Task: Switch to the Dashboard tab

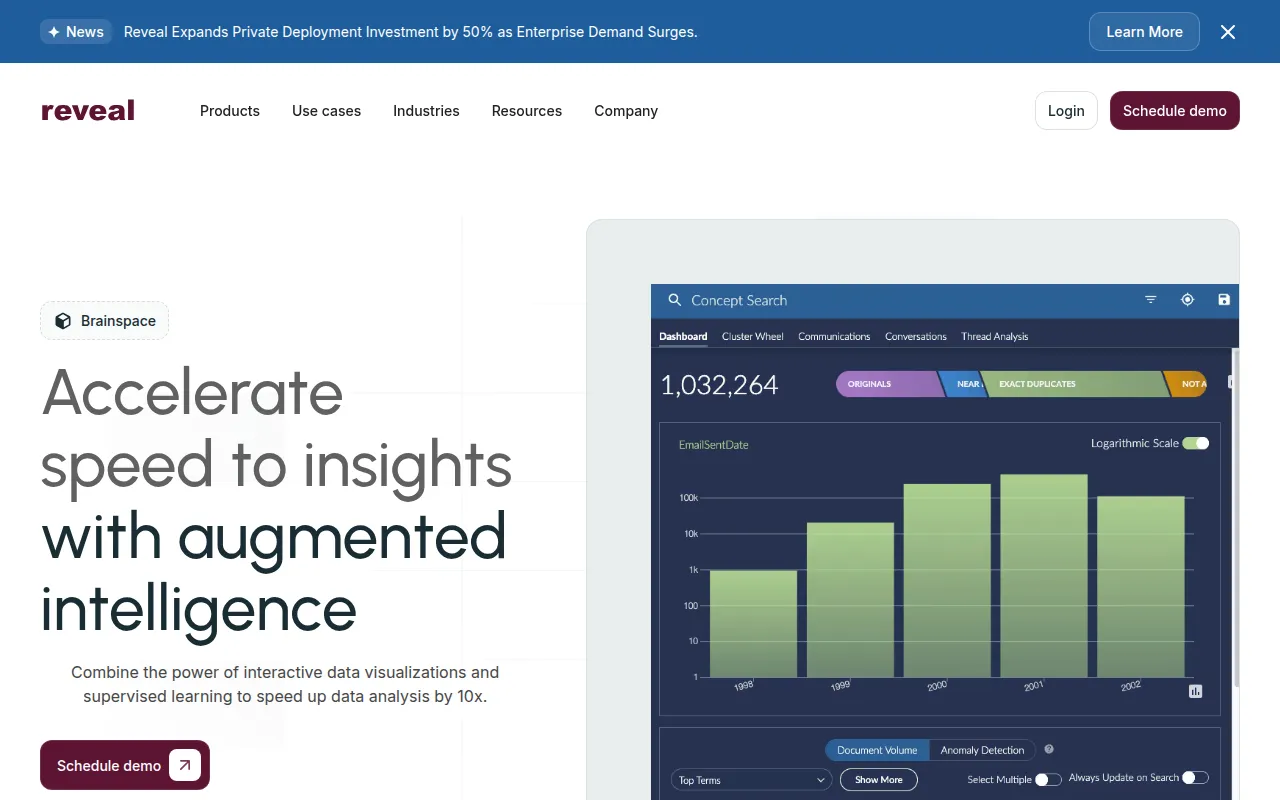Action: [683, 336]
